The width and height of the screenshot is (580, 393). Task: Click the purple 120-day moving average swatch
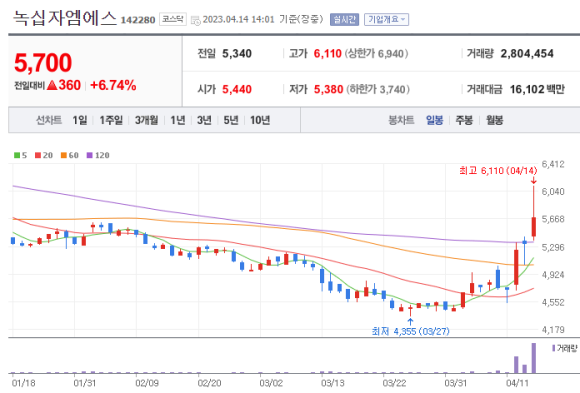90,155
